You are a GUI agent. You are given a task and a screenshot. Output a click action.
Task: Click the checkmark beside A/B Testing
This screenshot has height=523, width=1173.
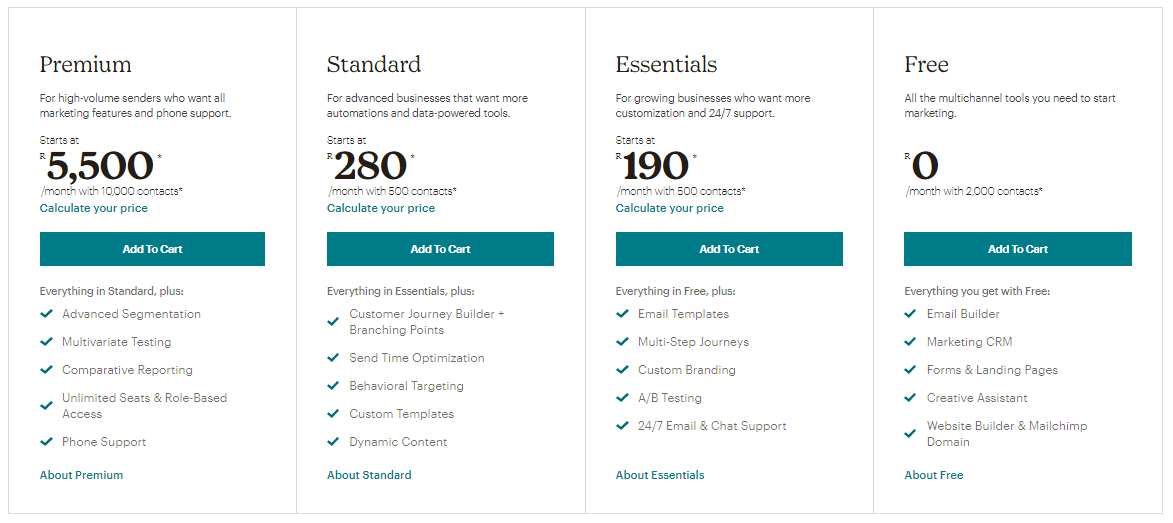622,398
